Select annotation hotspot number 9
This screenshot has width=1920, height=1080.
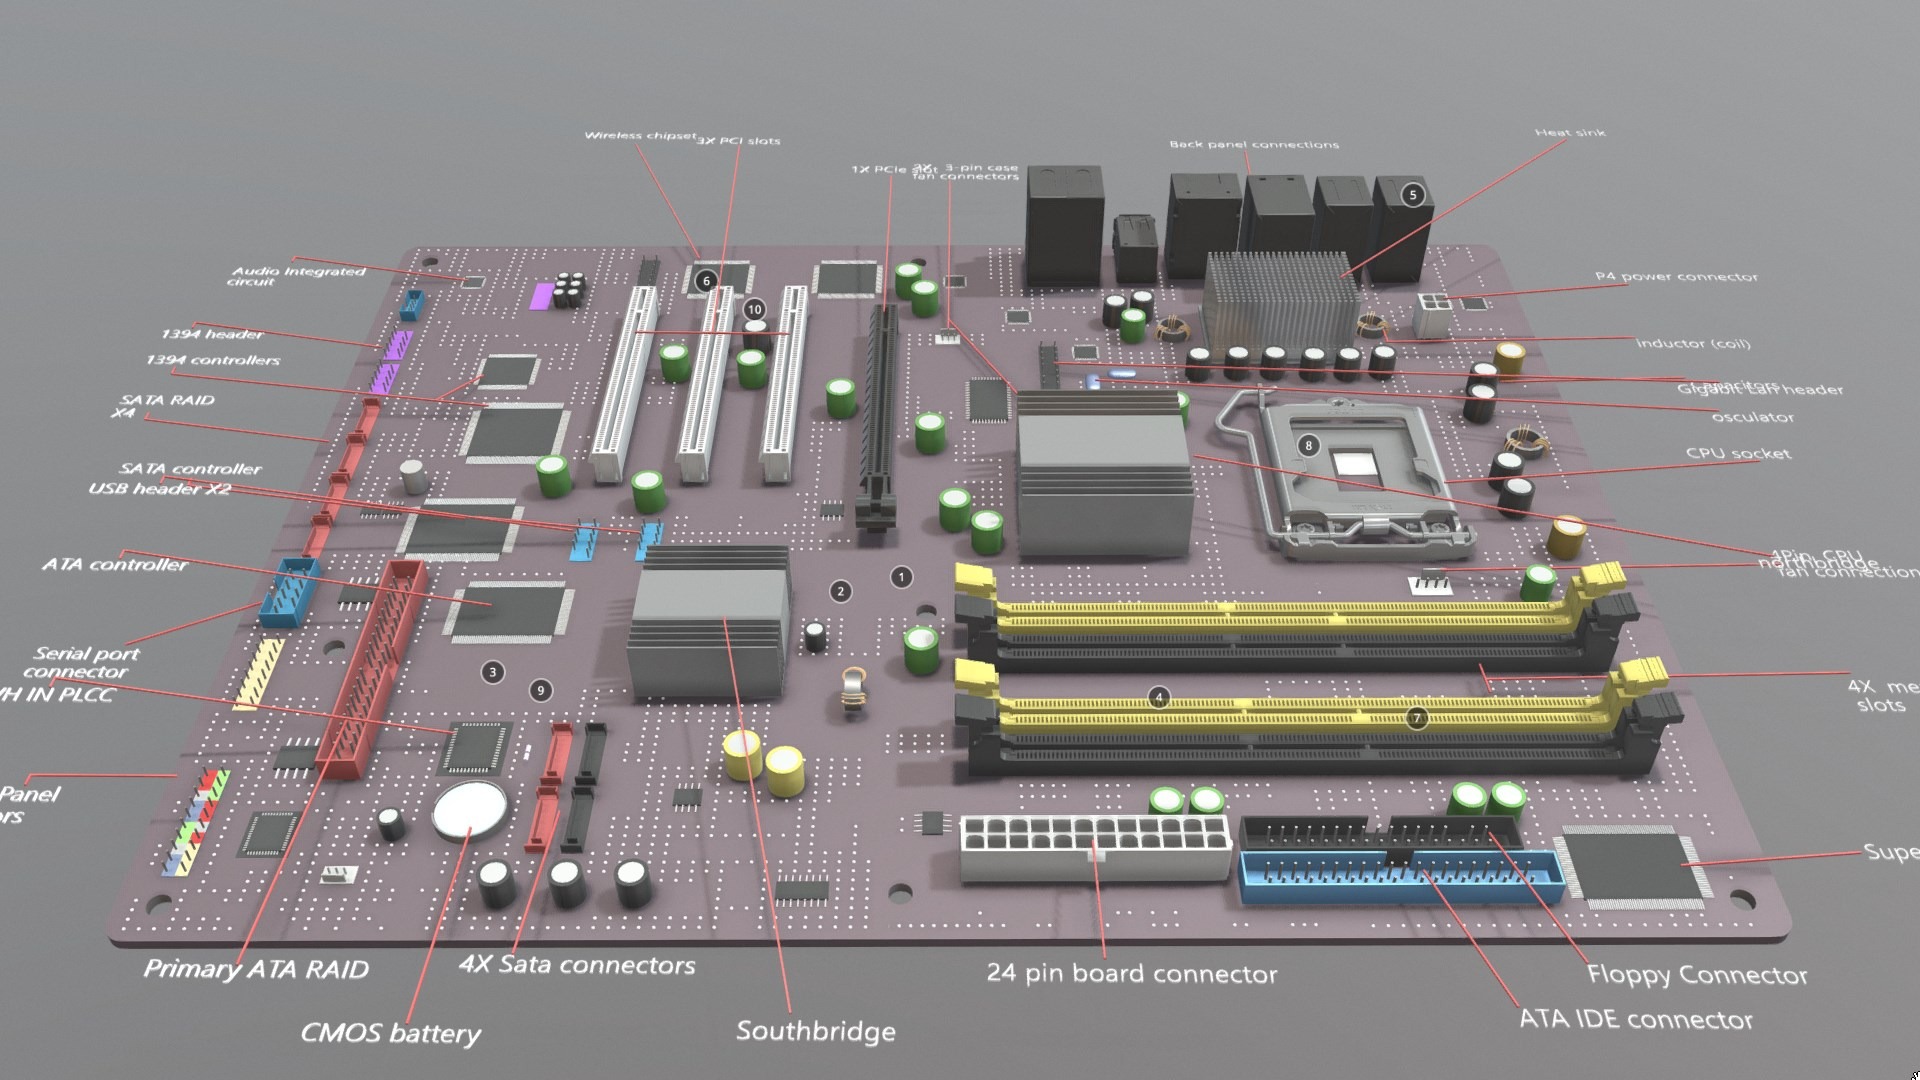coord(541,690)
